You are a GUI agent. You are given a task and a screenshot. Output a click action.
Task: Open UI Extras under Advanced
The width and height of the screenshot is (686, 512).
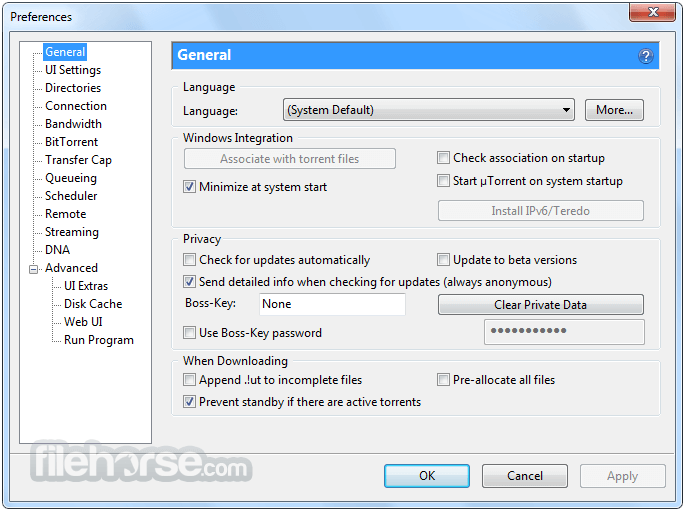[x=86, y=286]
